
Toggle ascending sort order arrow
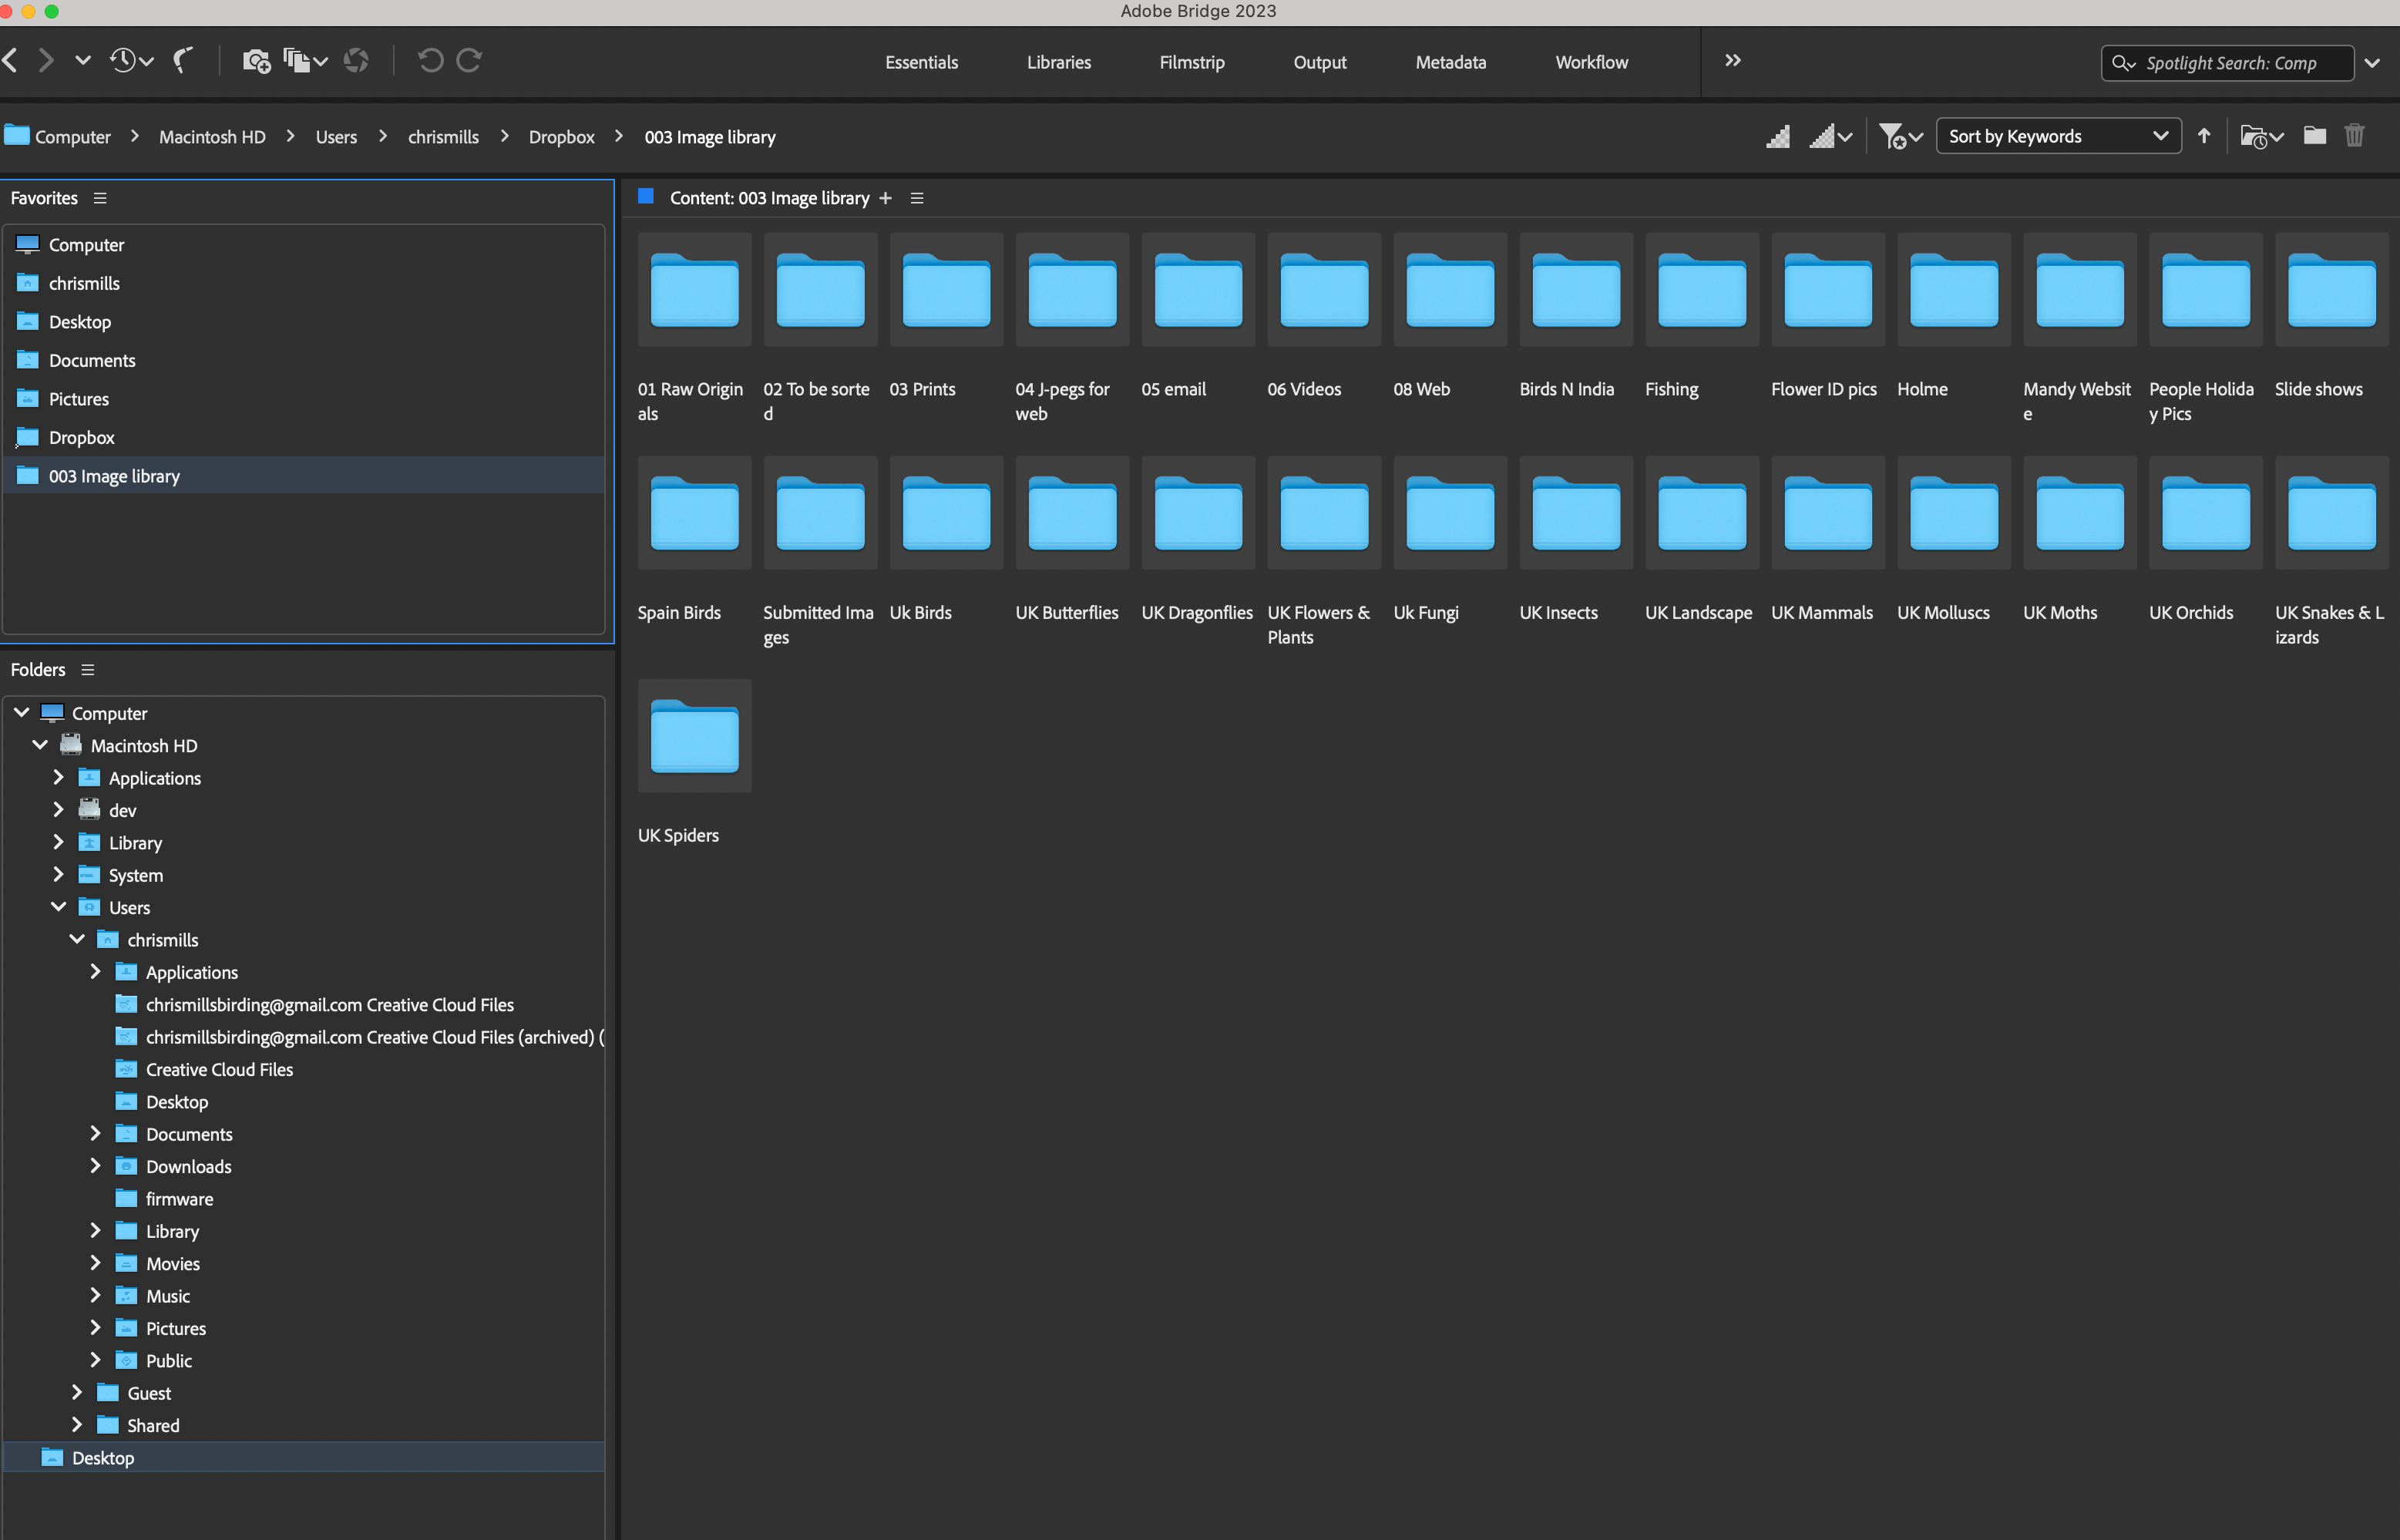[2203, 136]
